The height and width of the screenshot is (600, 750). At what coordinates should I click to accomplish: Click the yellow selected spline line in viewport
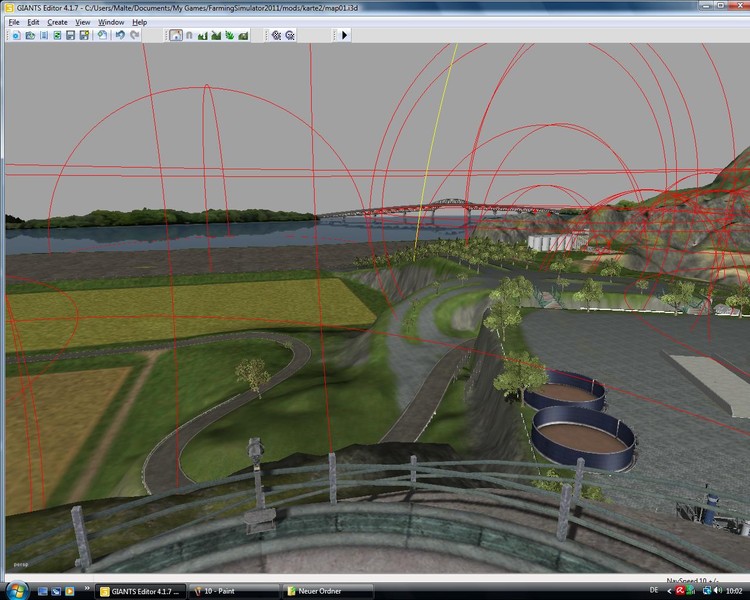(433, 153)
